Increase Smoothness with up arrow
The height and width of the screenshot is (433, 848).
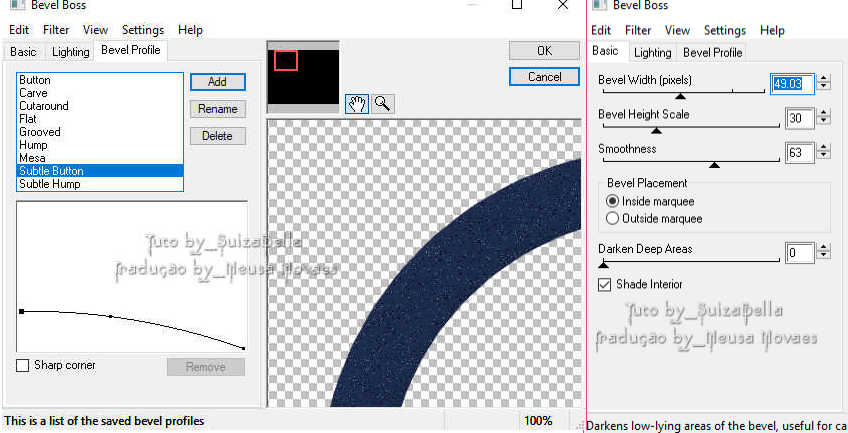tap(824, 146)
